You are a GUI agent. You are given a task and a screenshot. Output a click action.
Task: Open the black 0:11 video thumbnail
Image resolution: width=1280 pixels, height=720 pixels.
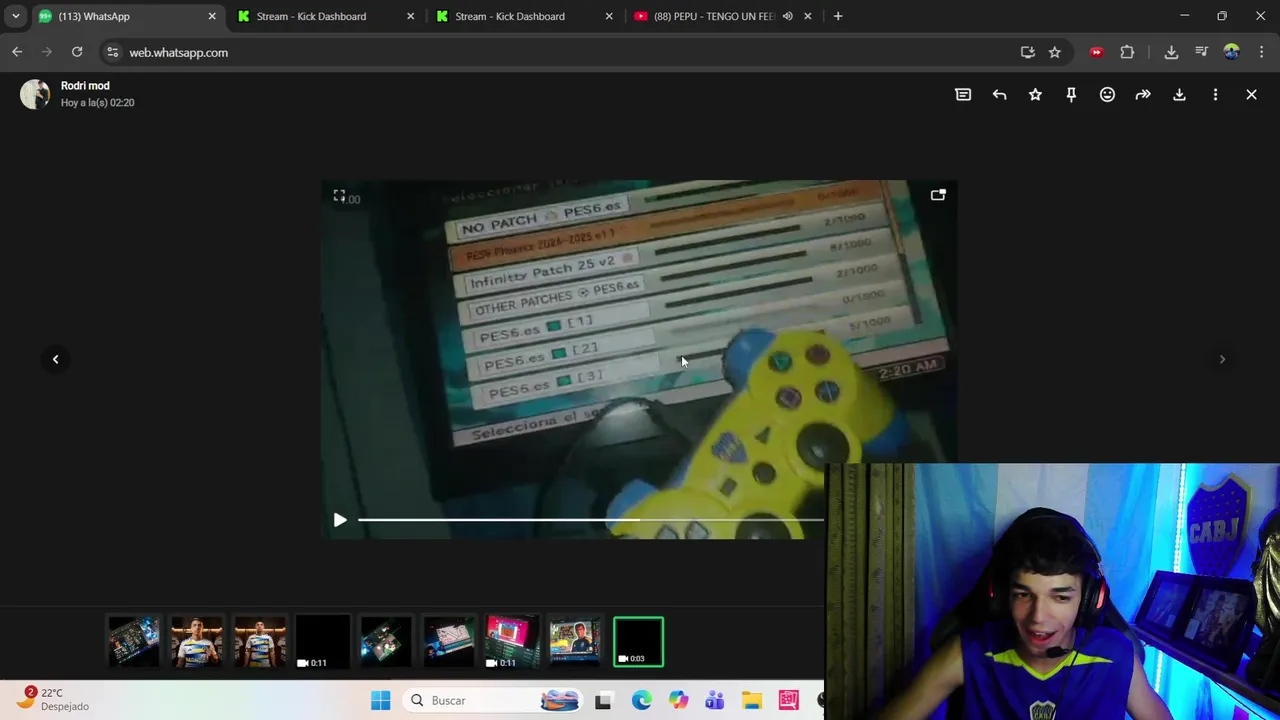pos(323,642)
